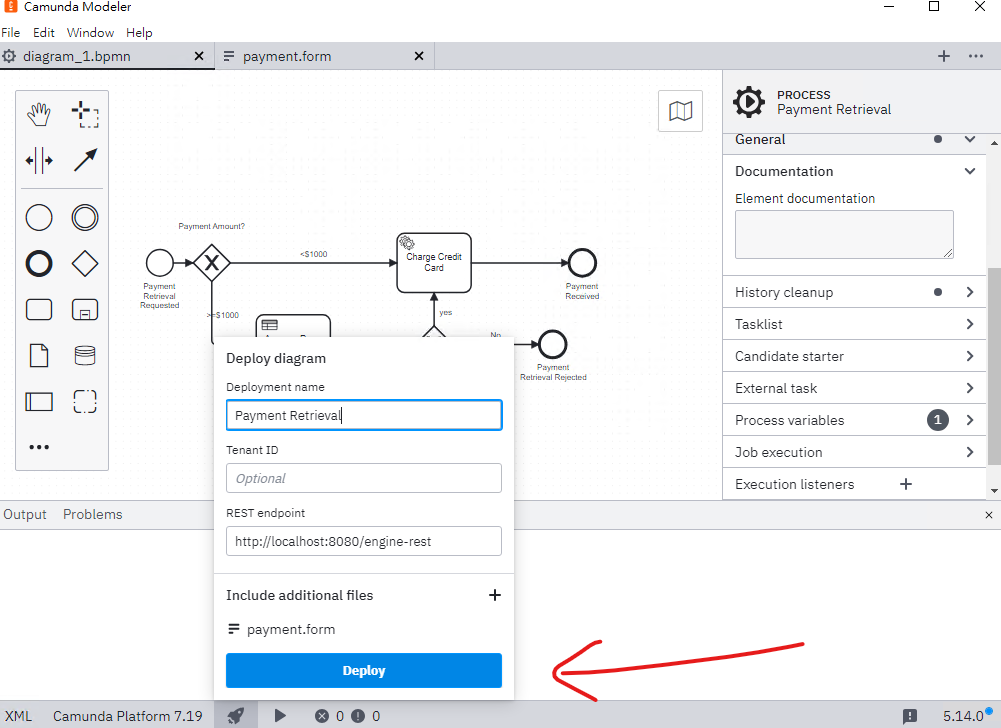Add additional files with plus icon

click(495, 595)
